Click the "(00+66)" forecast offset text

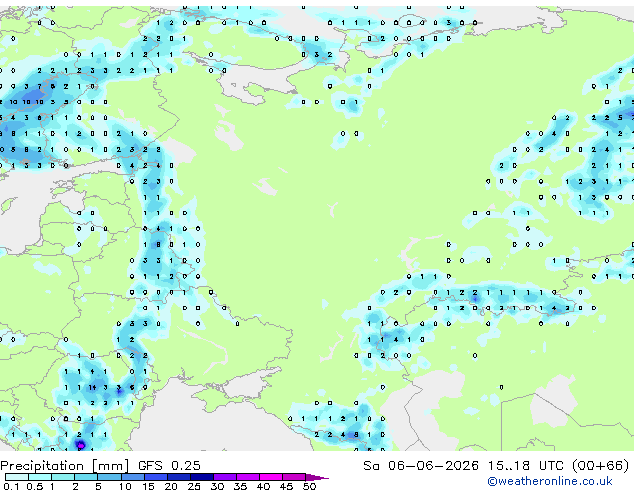[600, 466]
